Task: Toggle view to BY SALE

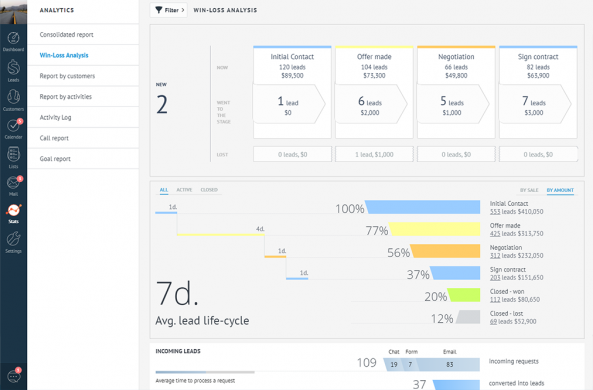Action: (529, 190)
